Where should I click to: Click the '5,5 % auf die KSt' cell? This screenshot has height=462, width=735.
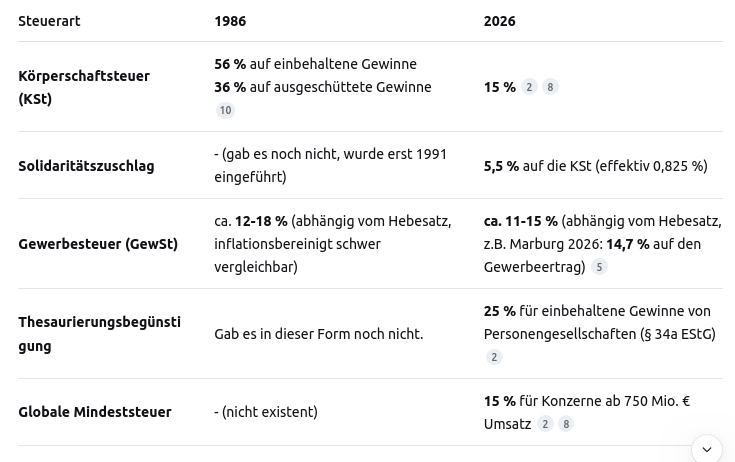coord(595,166)
